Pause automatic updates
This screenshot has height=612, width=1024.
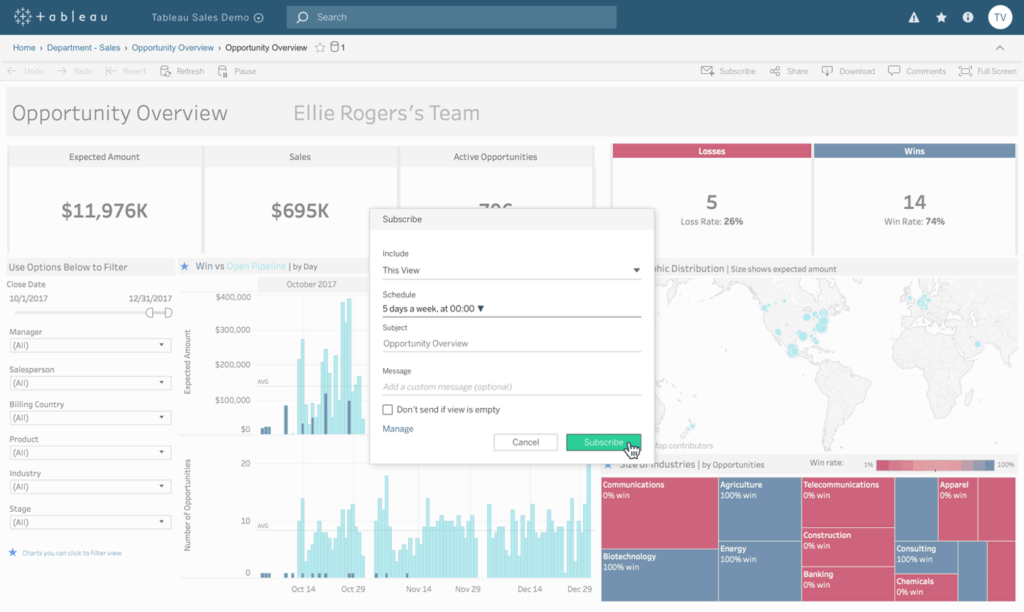[x=237, y=71]
